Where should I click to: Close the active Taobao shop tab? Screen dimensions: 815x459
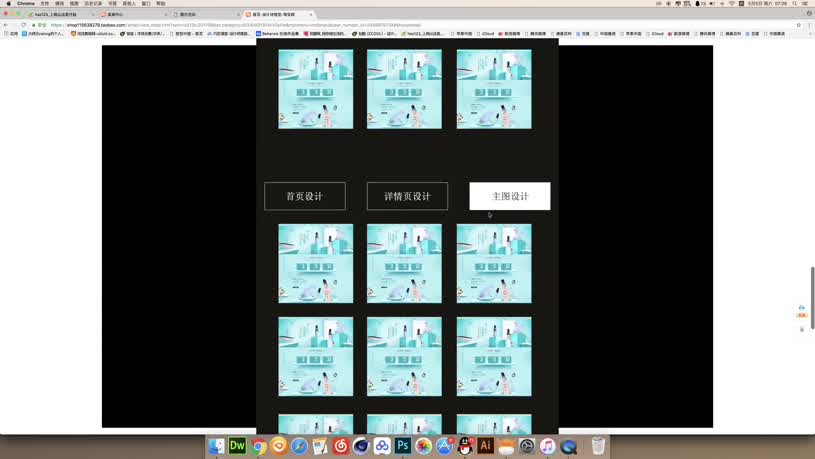coord(311,15)
